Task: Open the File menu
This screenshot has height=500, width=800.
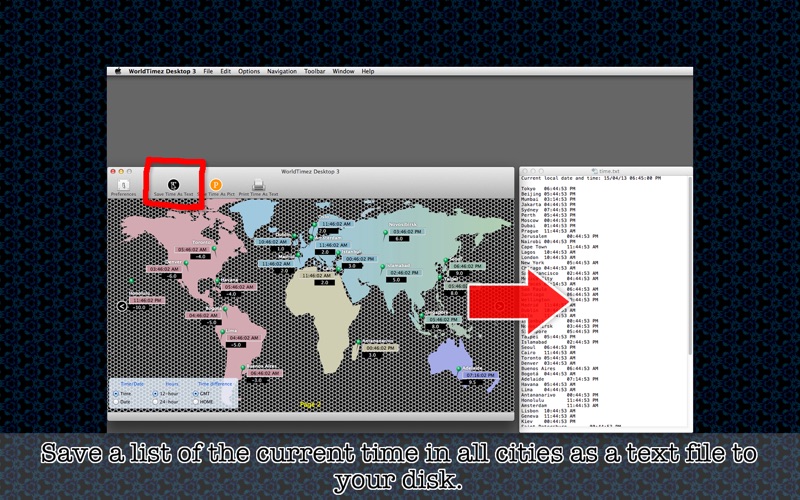Action: tap(208, 71)
